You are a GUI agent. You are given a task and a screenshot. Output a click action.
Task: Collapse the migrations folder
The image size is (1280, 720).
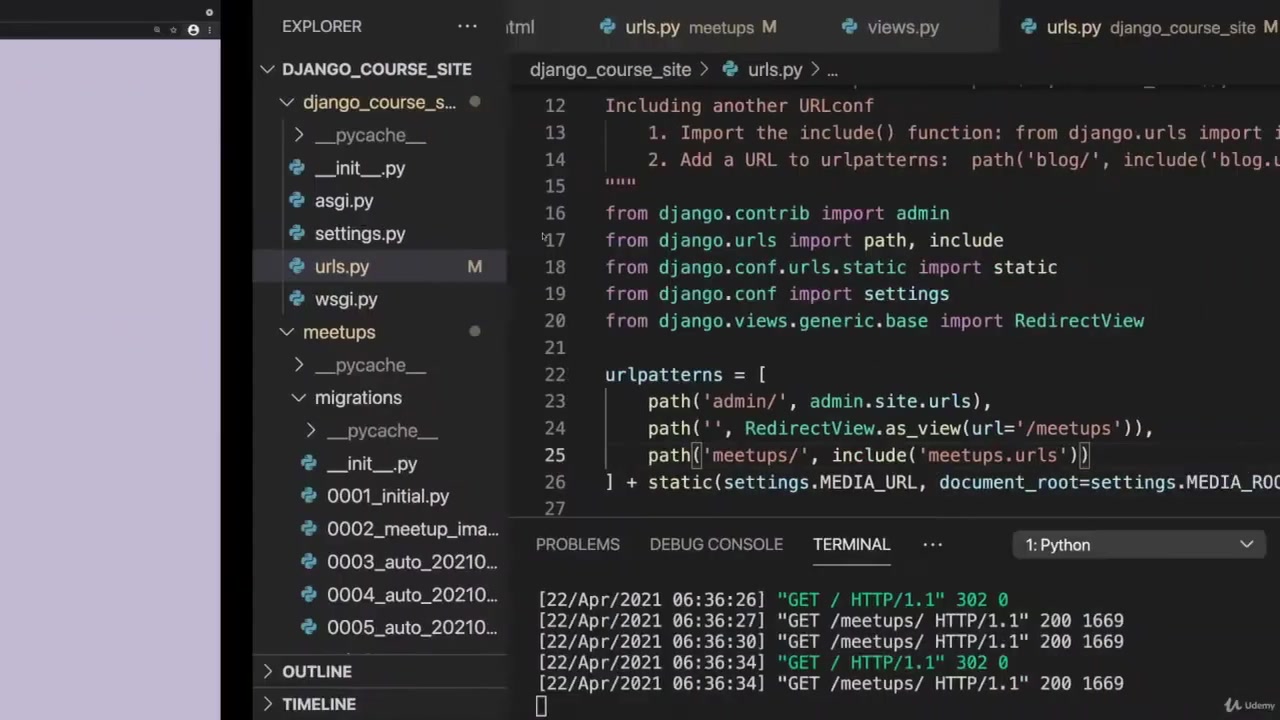pos(298,398)
